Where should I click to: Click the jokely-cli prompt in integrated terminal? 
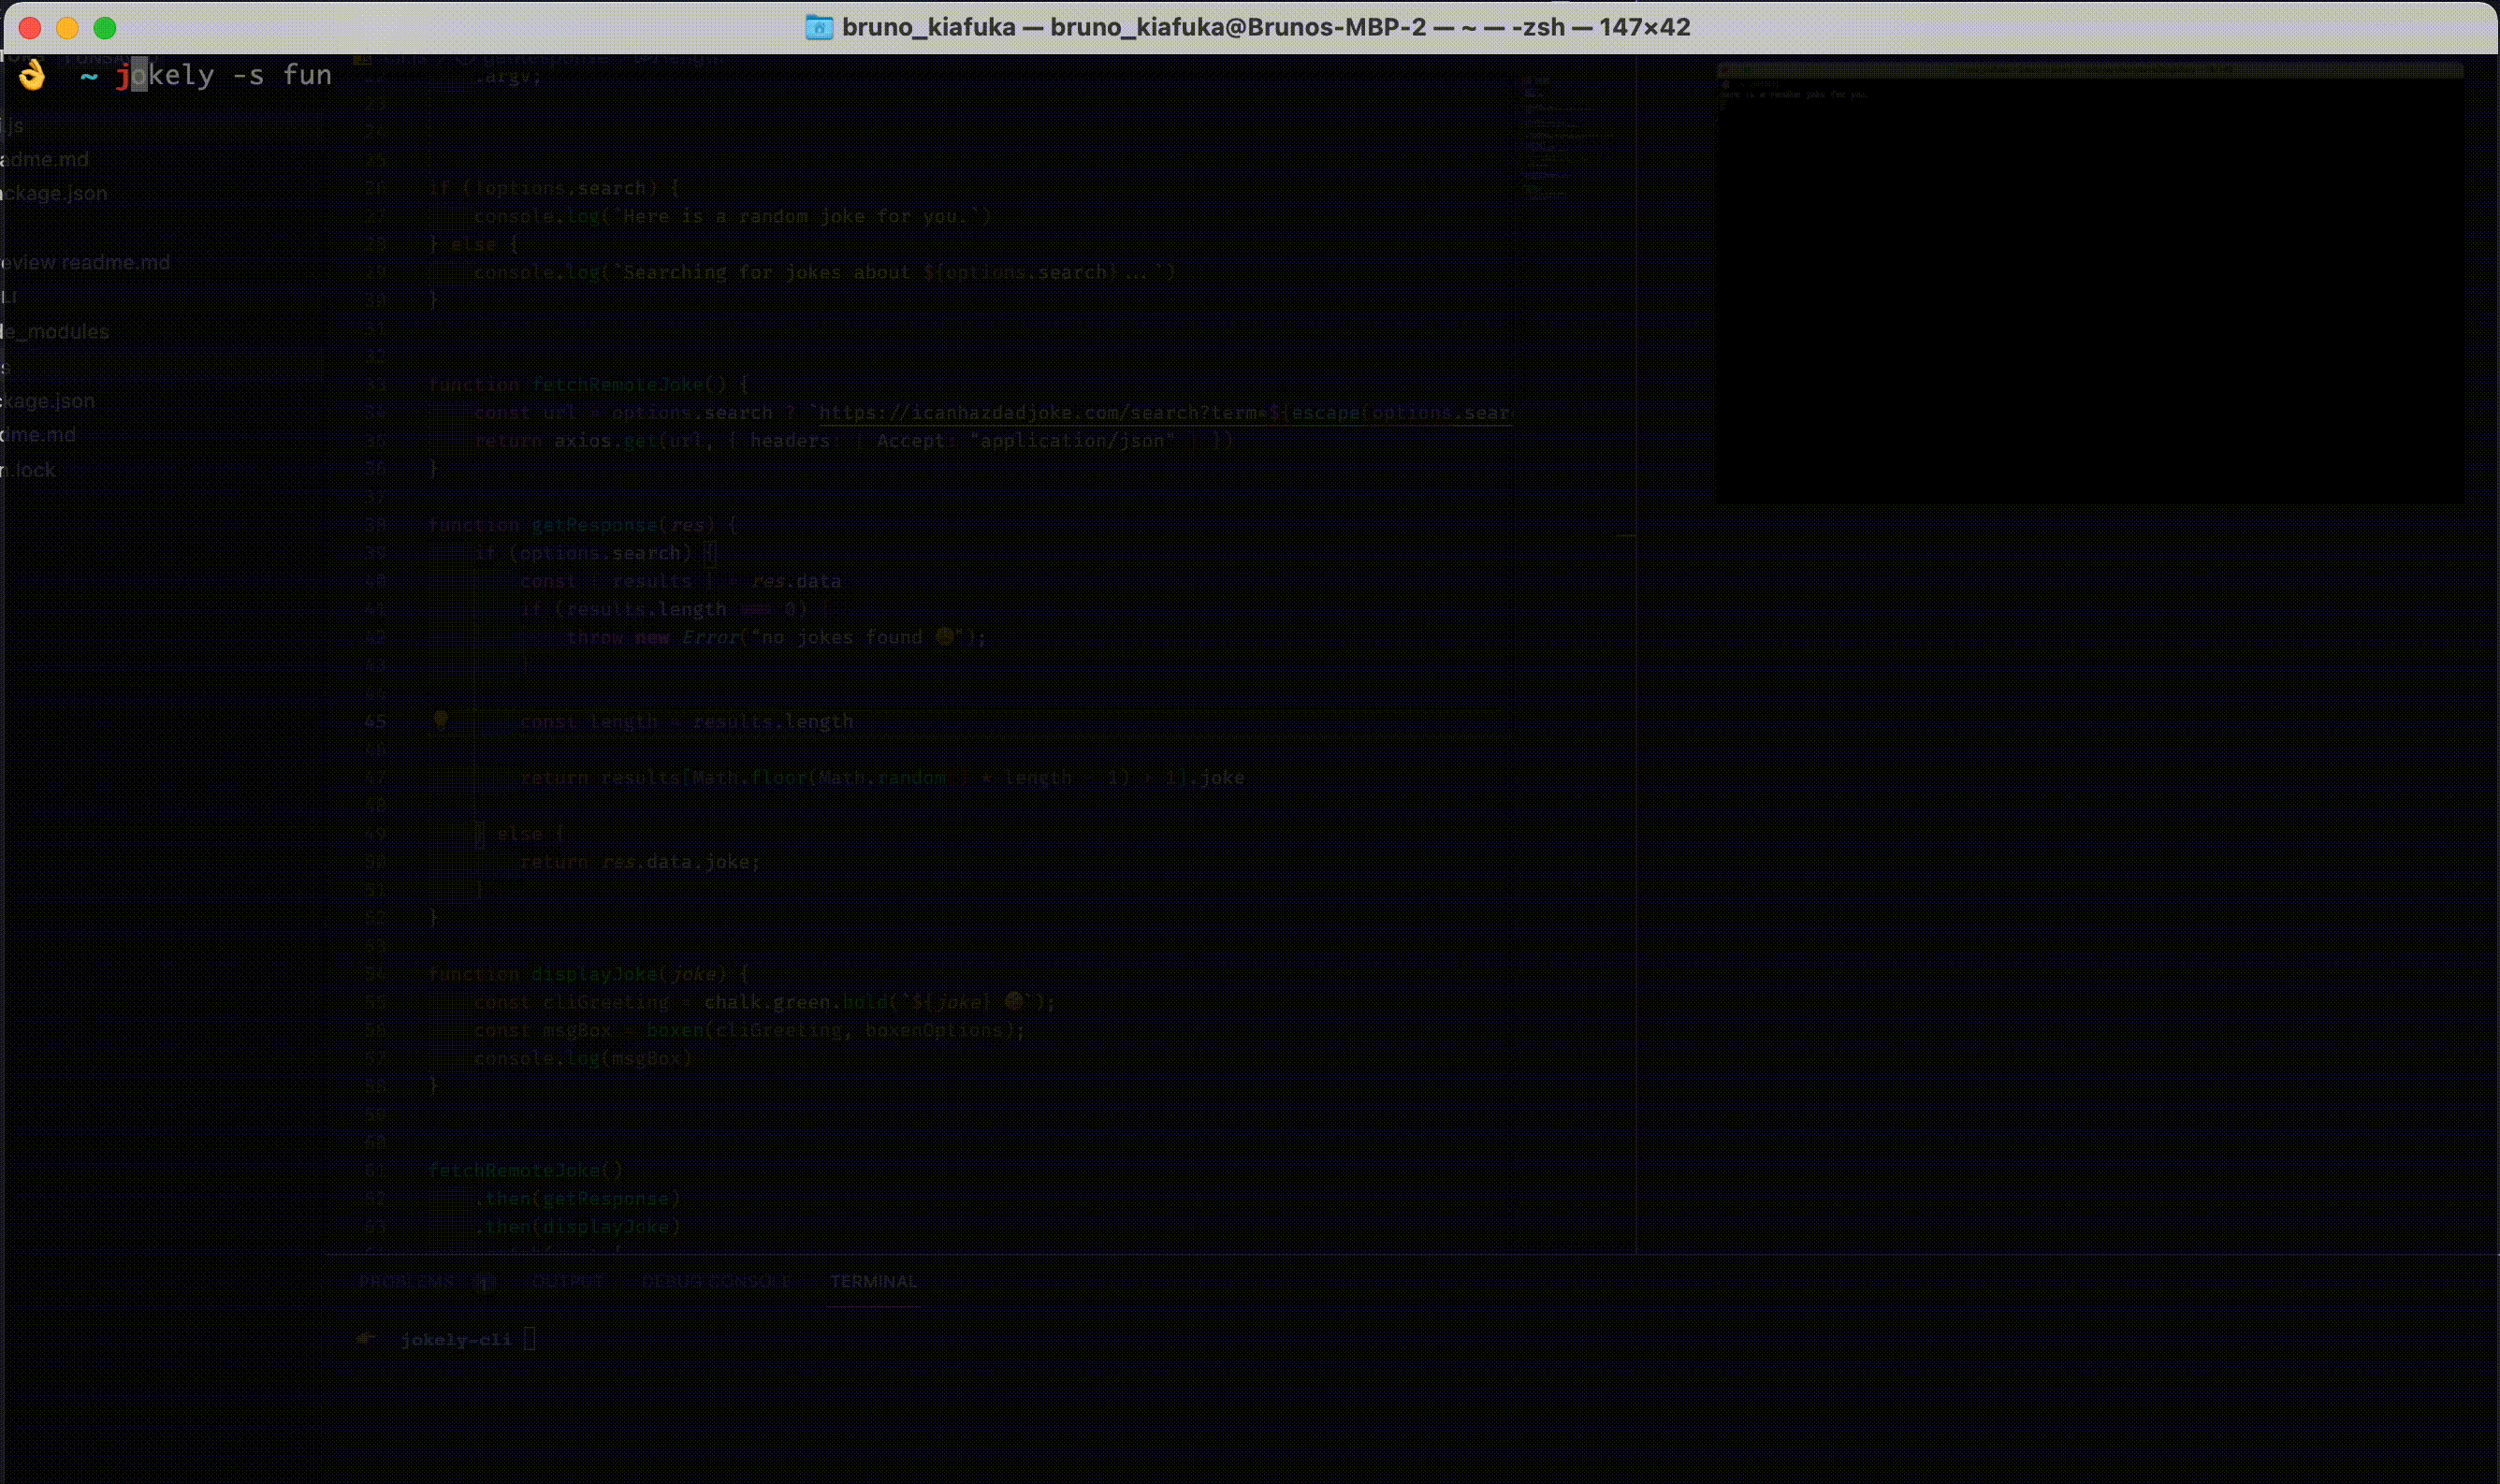[455, 1339]
